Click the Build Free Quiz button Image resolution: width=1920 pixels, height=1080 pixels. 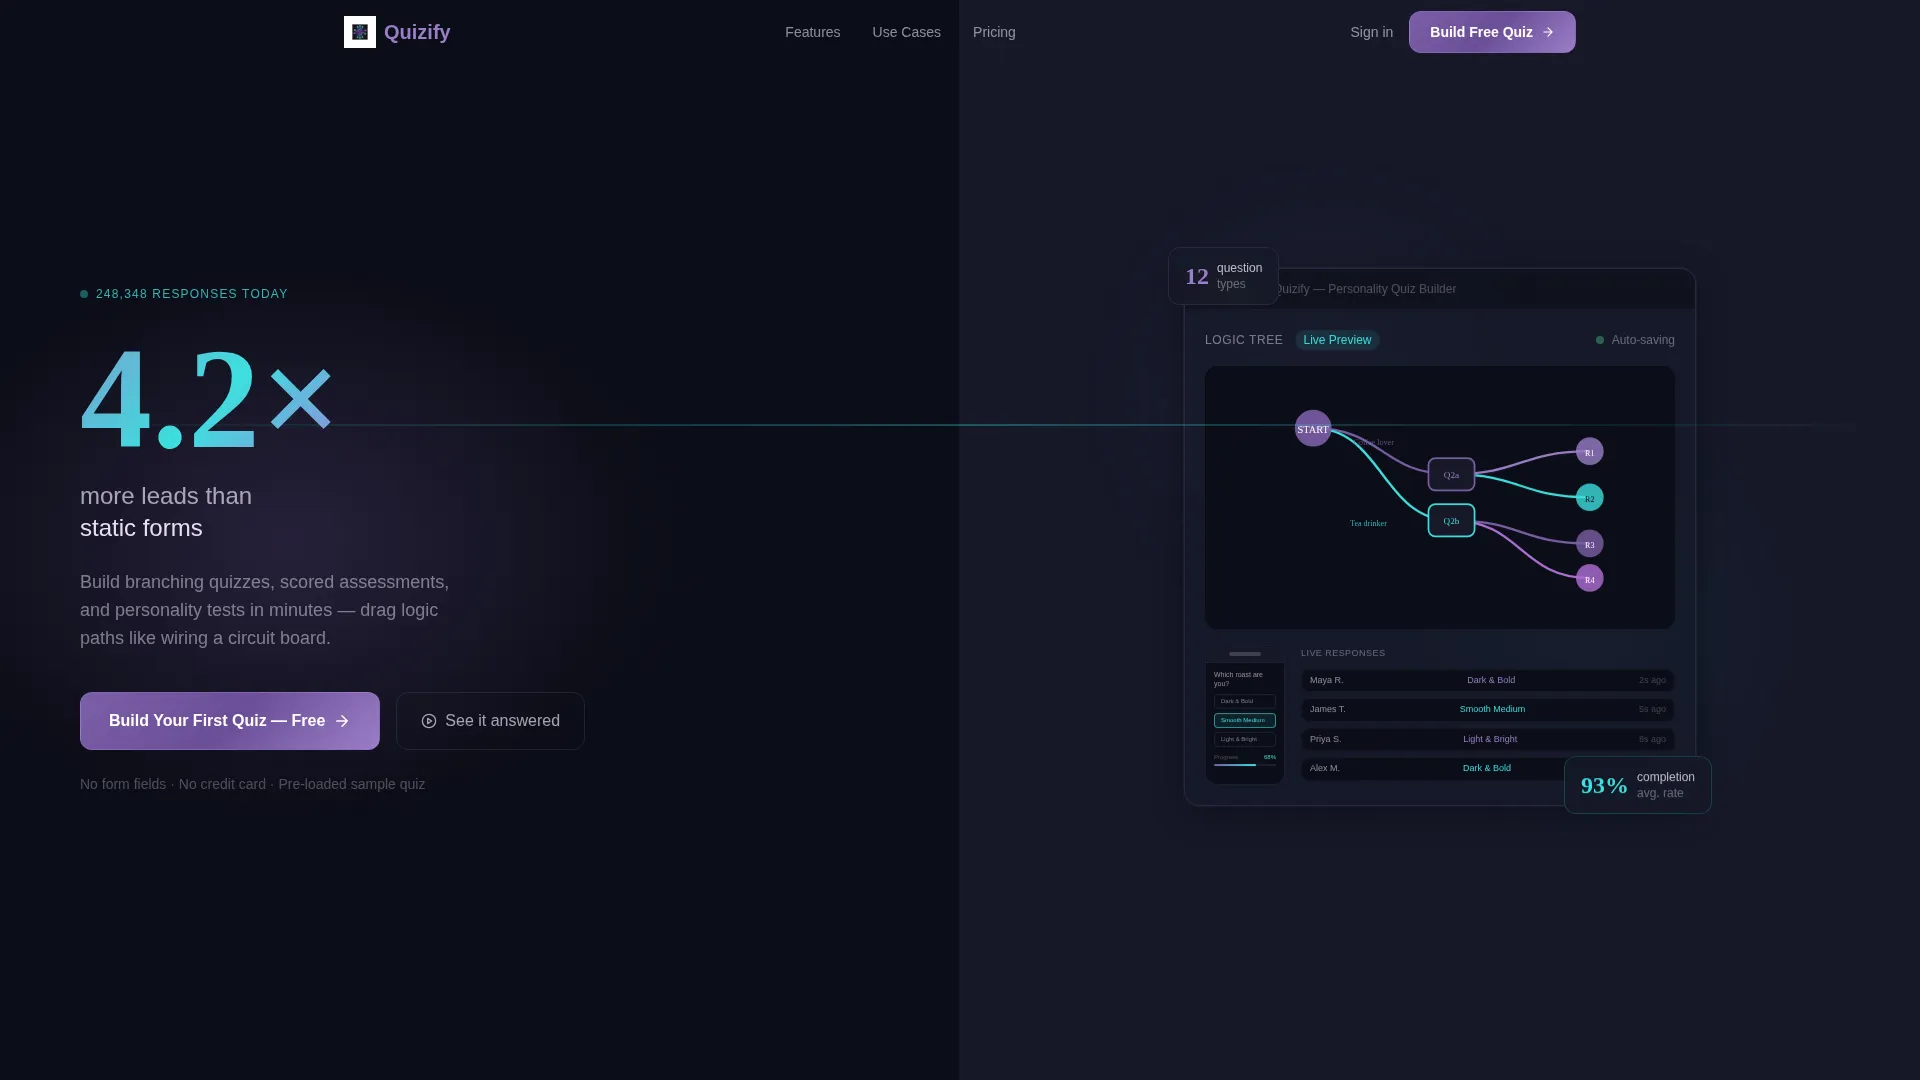tap(1492, 32)
